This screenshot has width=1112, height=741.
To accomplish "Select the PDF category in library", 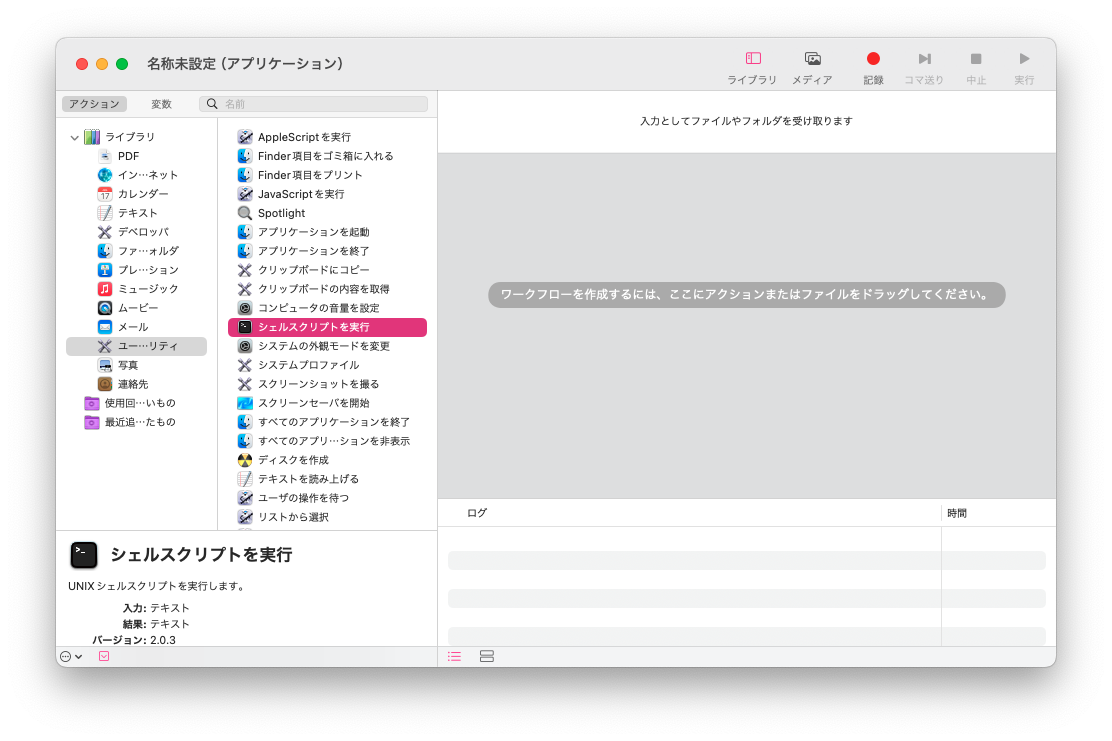I will 128,156.
